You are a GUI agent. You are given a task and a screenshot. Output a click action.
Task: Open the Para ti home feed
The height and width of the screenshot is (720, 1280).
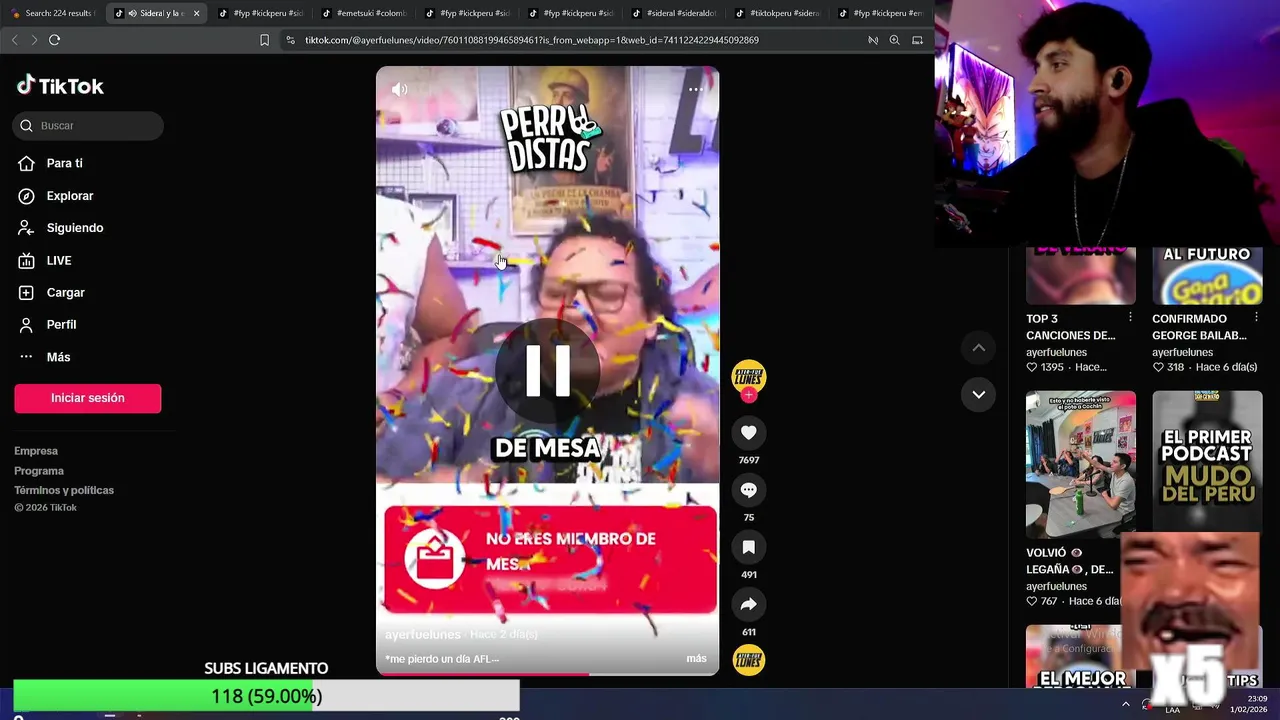64,163
